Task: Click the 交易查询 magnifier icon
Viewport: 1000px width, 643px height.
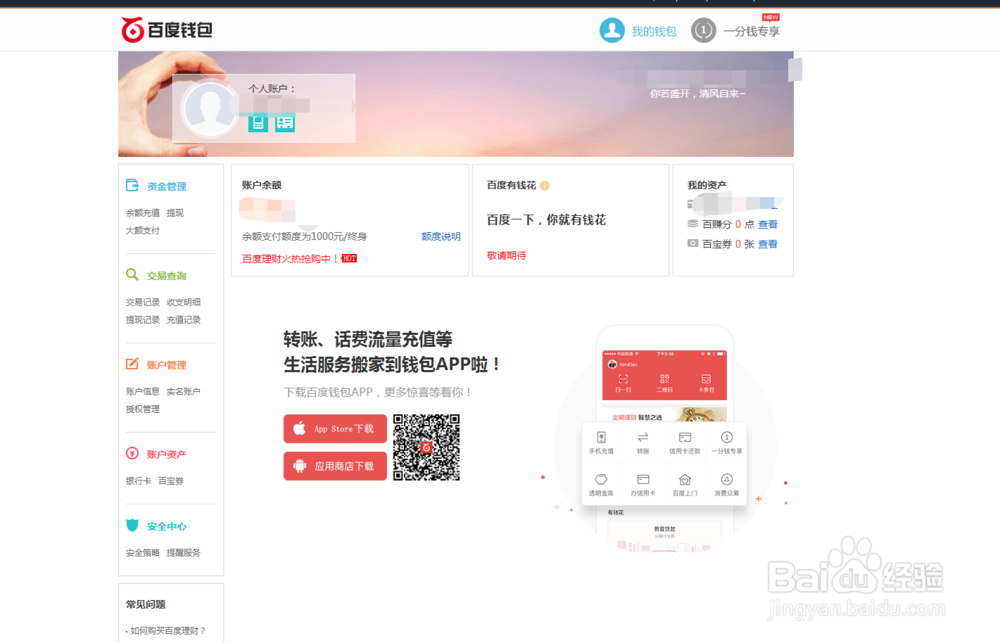Action: coord(132,275)
